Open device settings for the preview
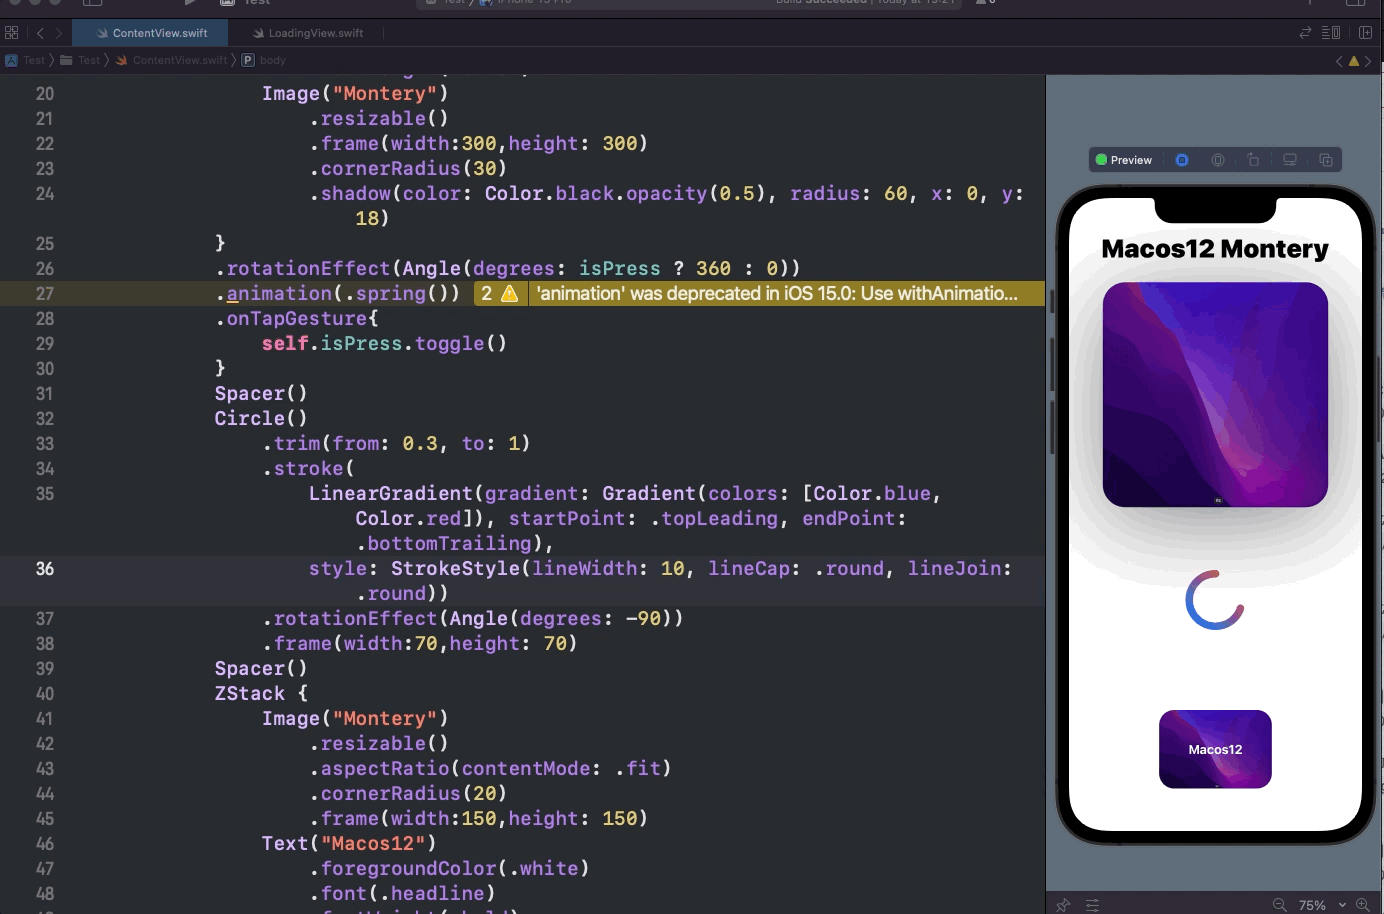The image size is (1384, 914). pos(1290,160)
